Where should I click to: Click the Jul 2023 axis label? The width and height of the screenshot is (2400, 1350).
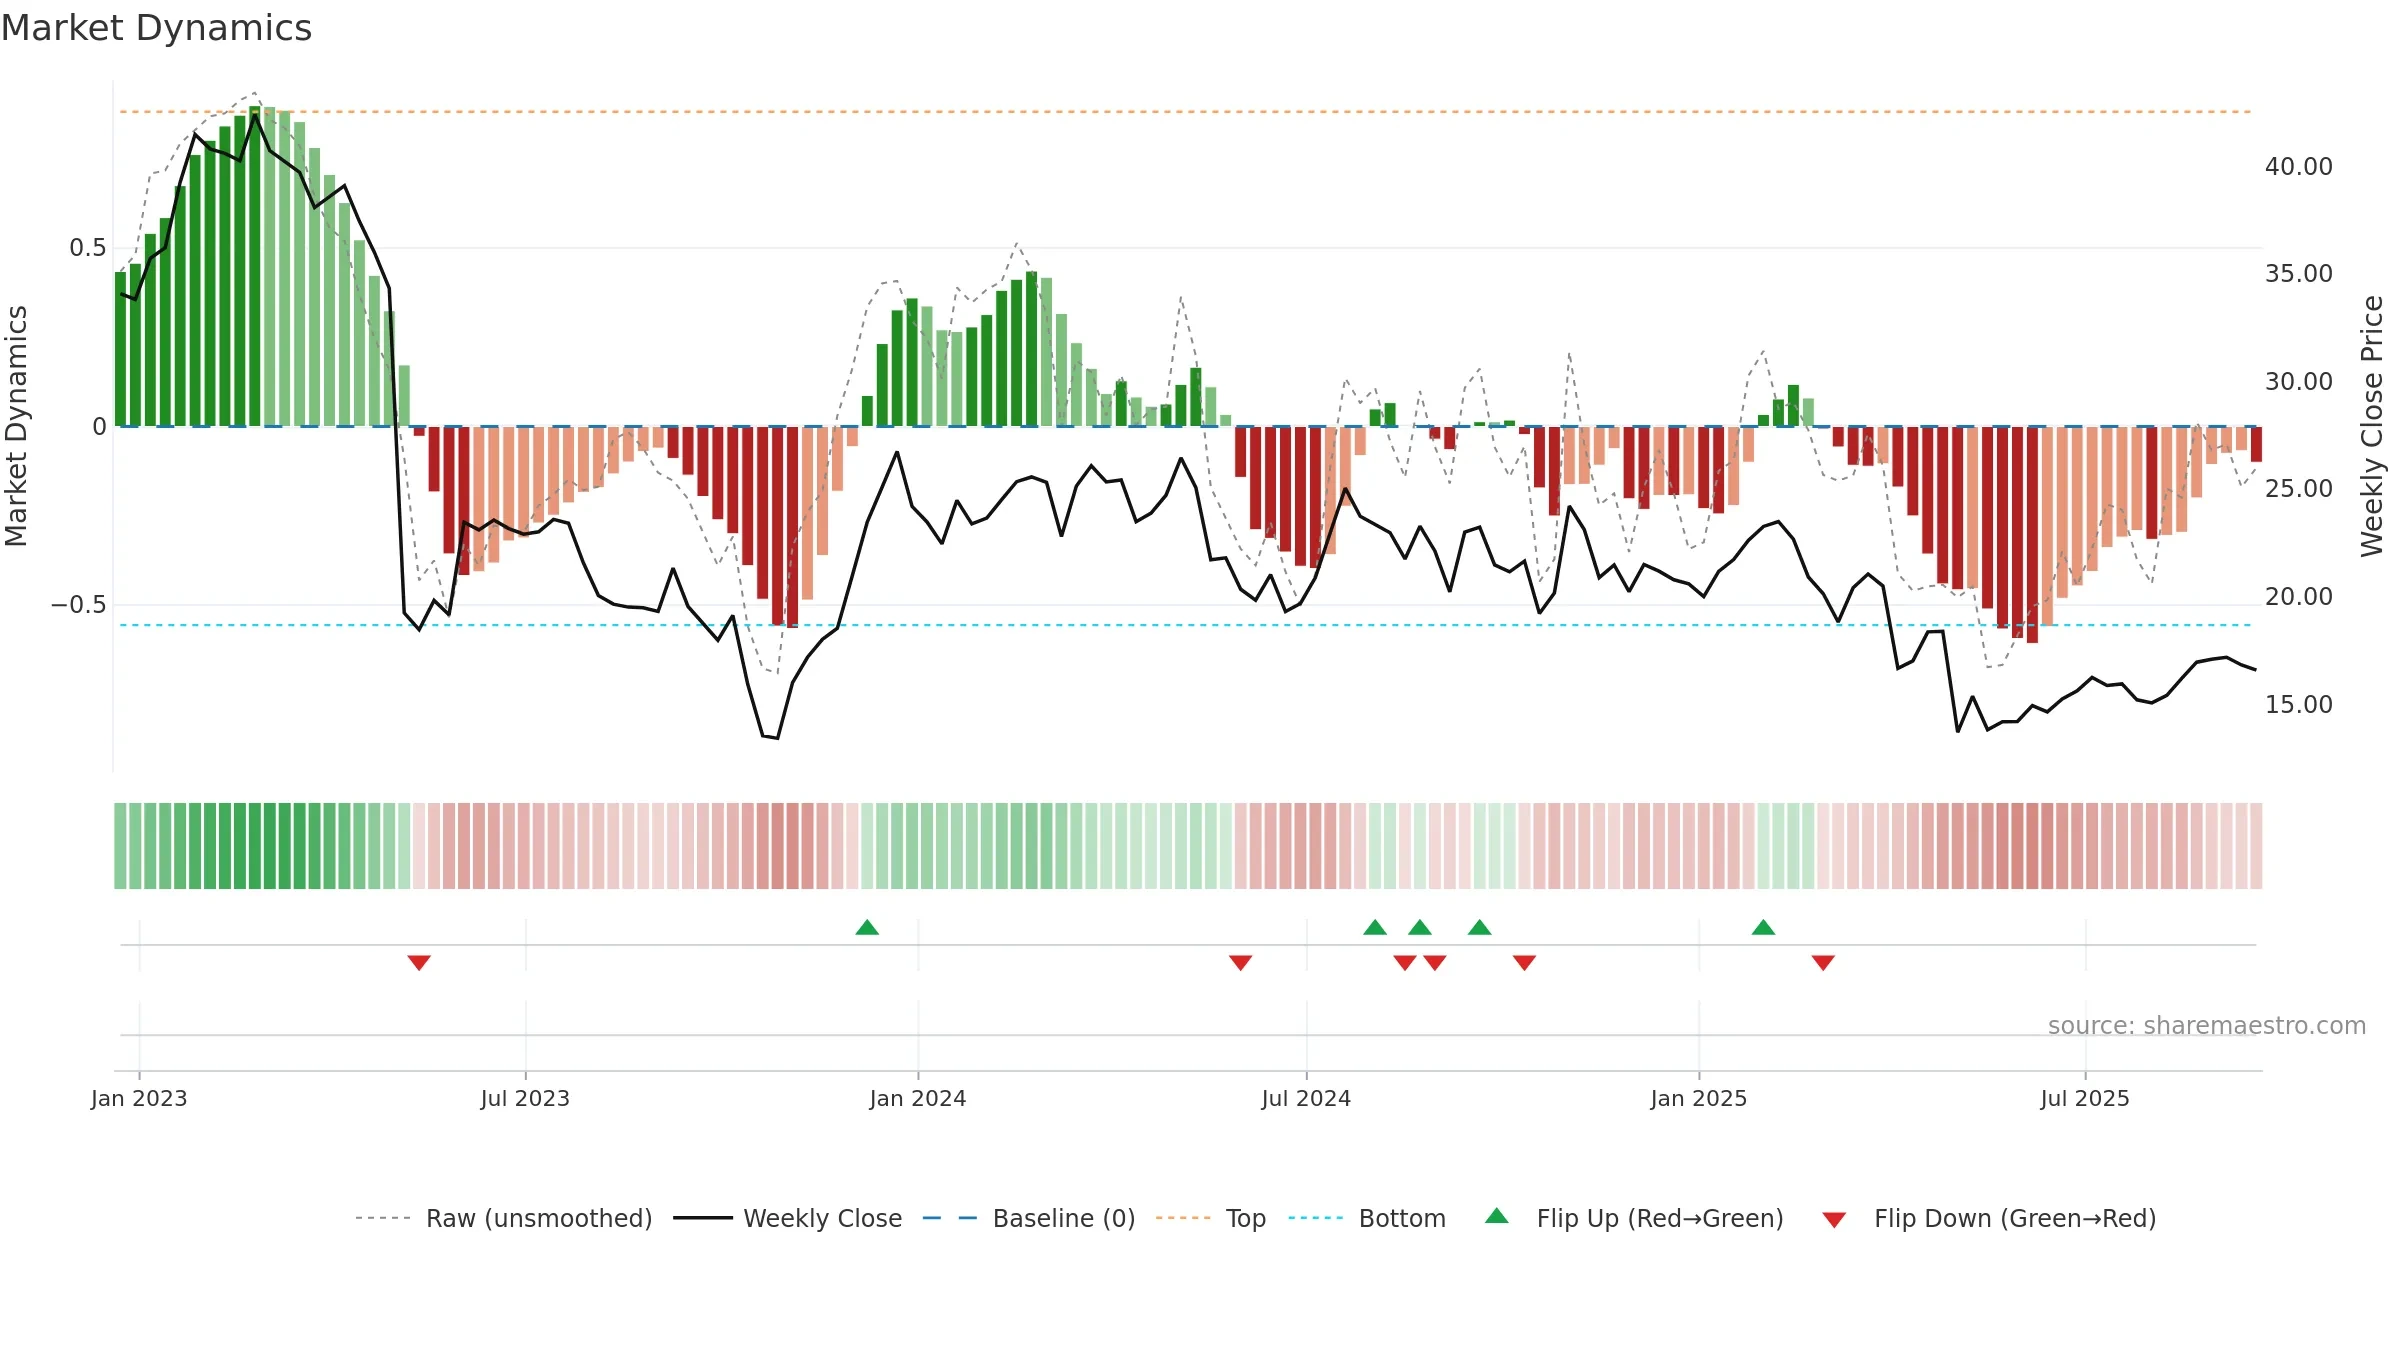pyautogui.click(x=525, y=1098)
